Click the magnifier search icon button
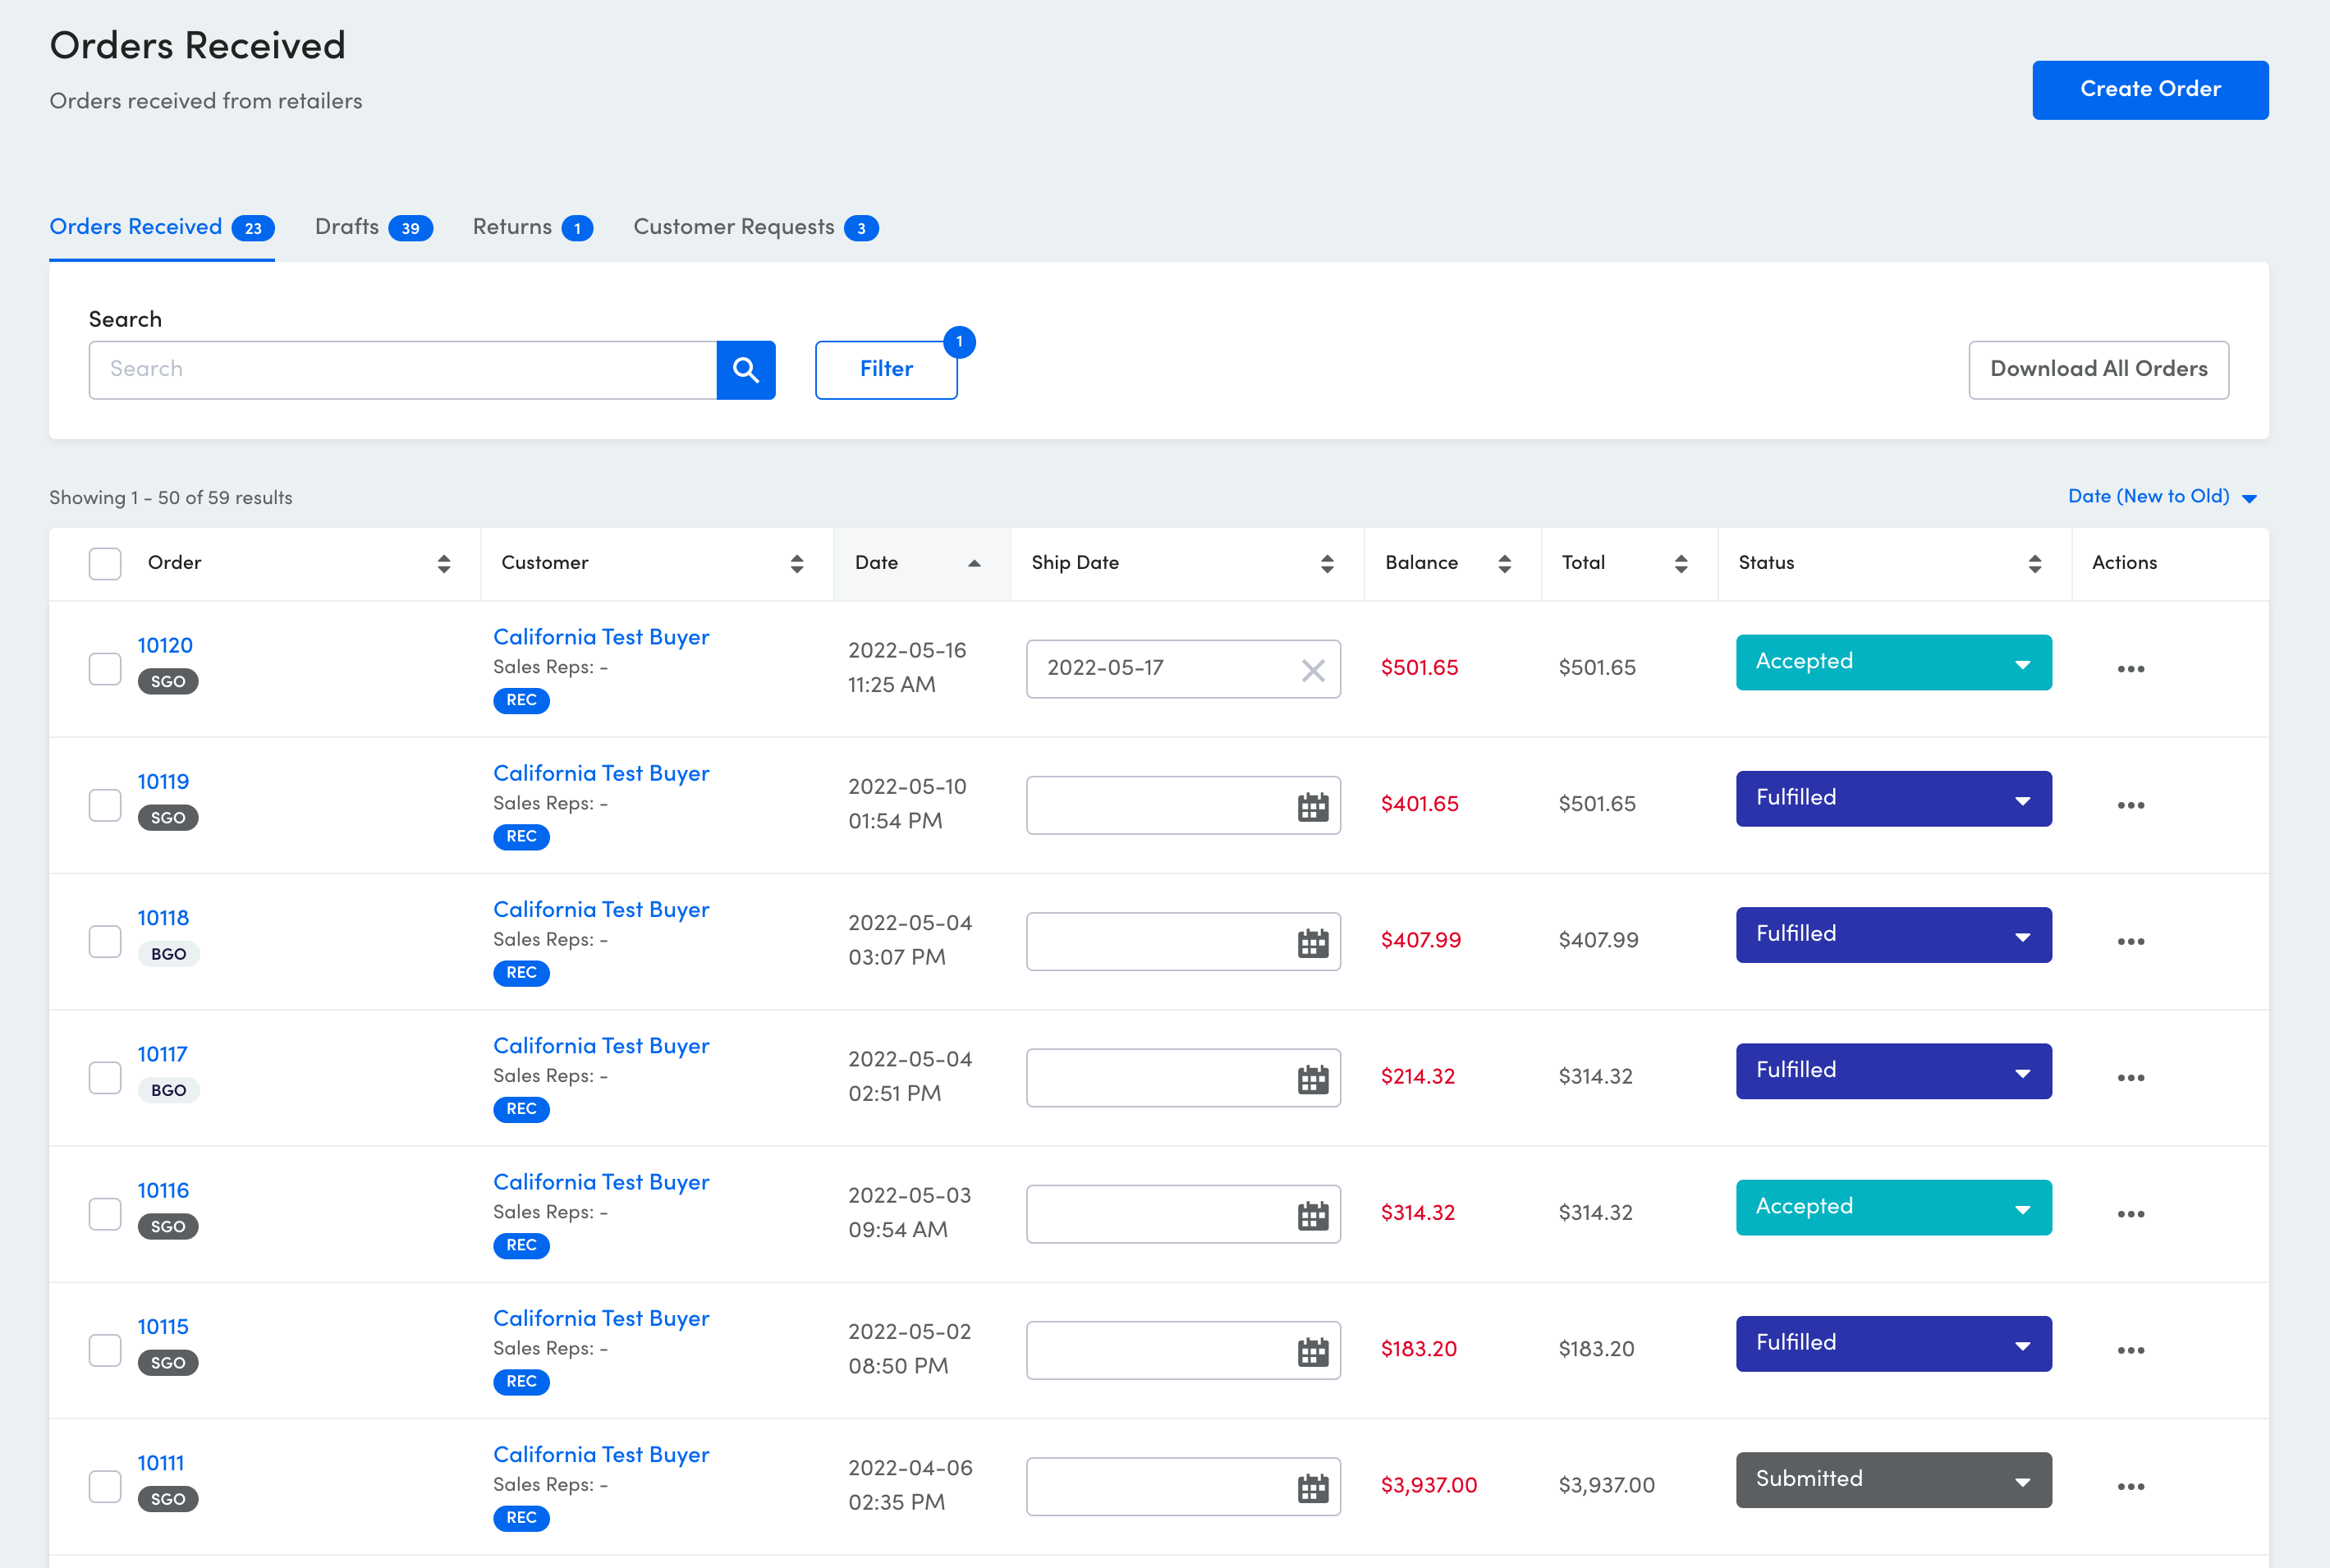The width and height of the screenshot is (2330, 1568). coord(746,370)
